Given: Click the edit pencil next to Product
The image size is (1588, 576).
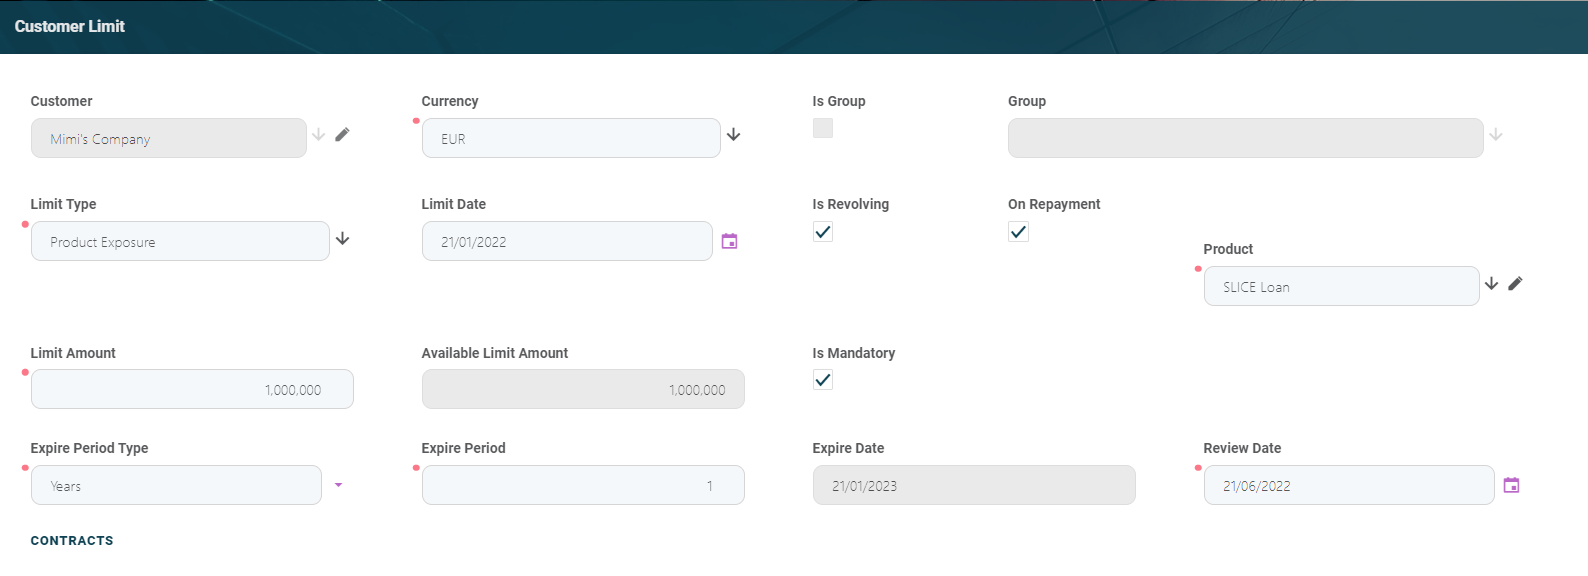Looking at the screenshot, I should (x=1515, y=284).
